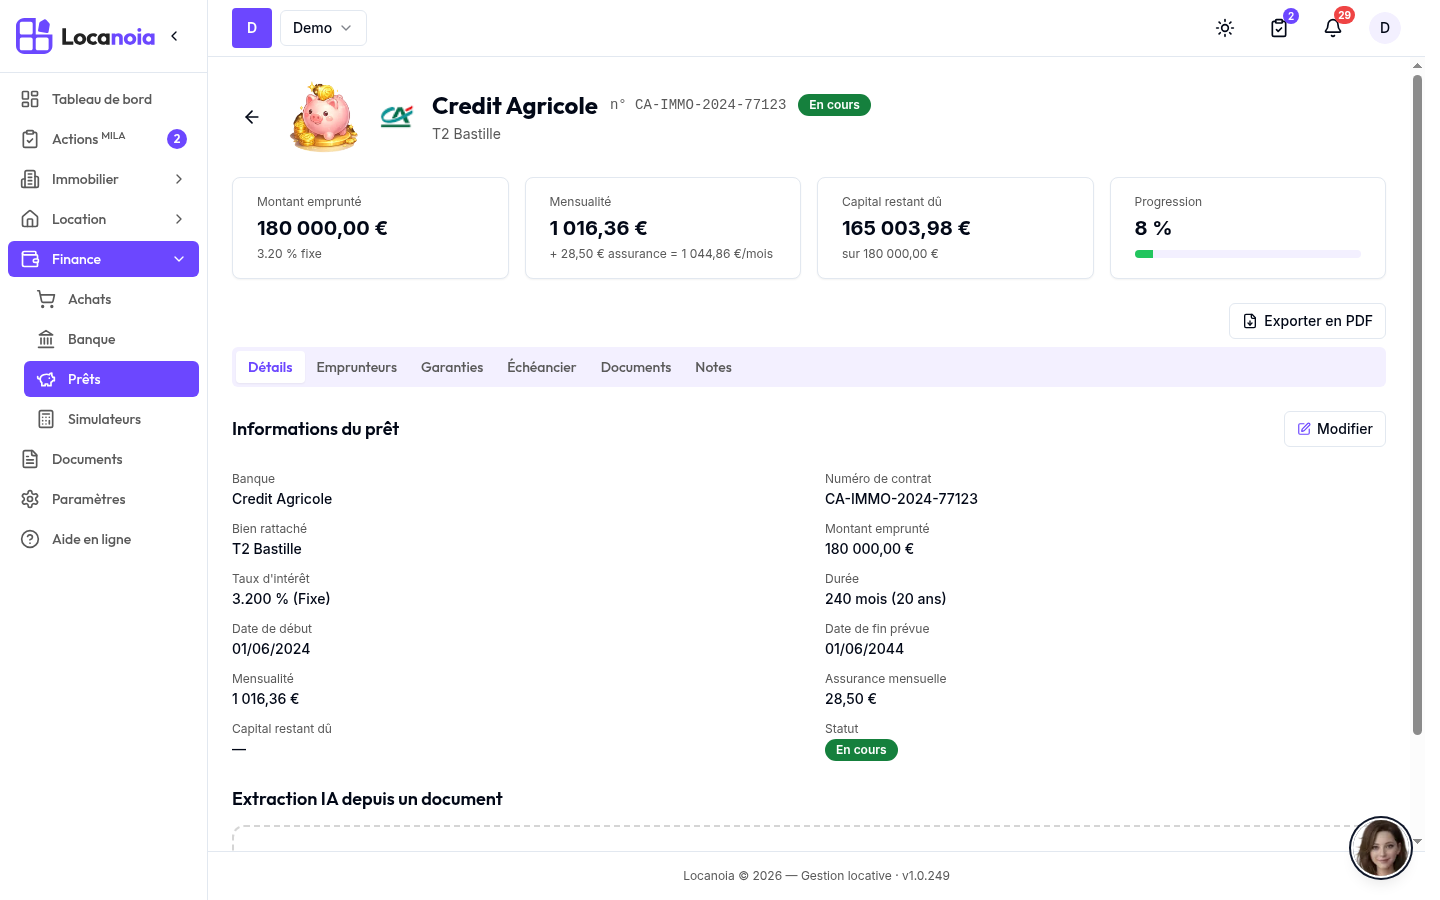Export the loan with Exporter en PDF
Viewport: 1440px width, 900px height.
pos(1307,321)
